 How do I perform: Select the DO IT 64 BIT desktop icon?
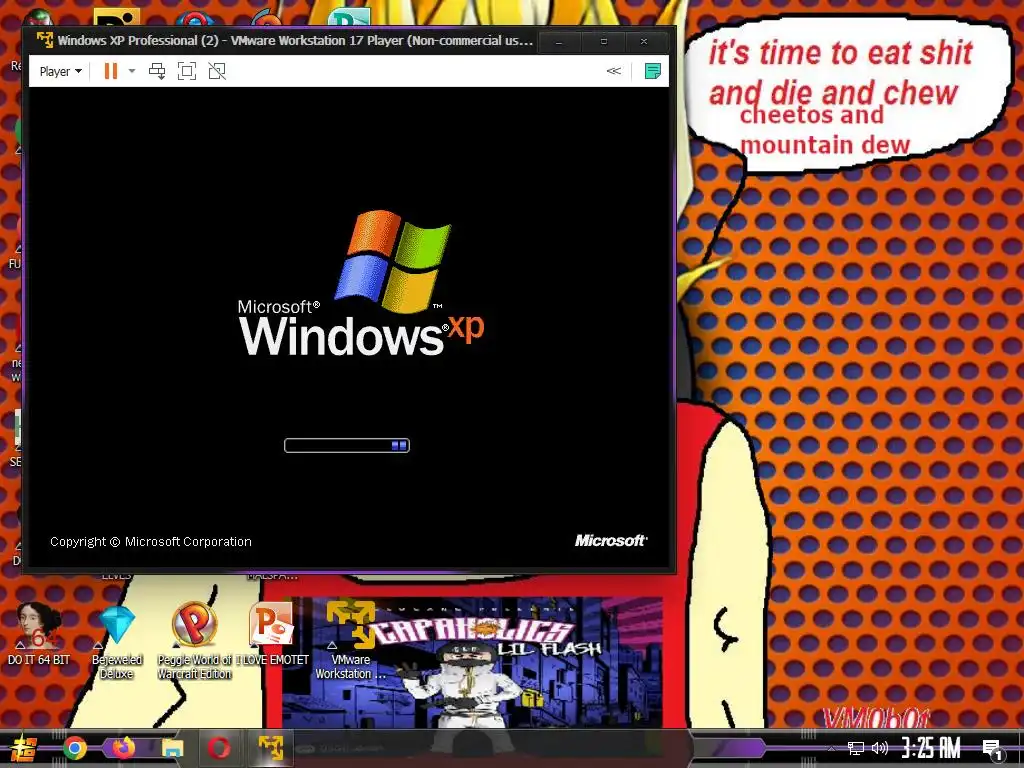[x=39, y=633]
